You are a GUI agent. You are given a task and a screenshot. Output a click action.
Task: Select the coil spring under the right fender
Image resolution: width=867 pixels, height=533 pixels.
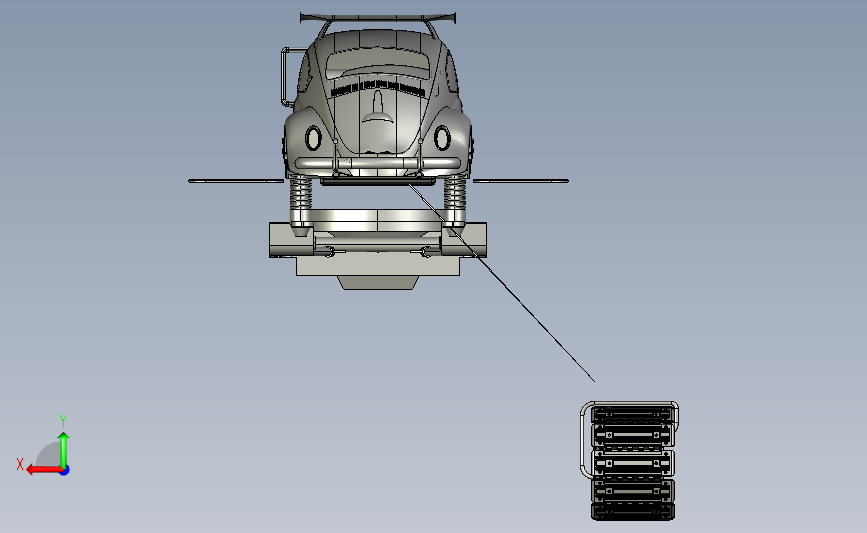click(455, 192)
